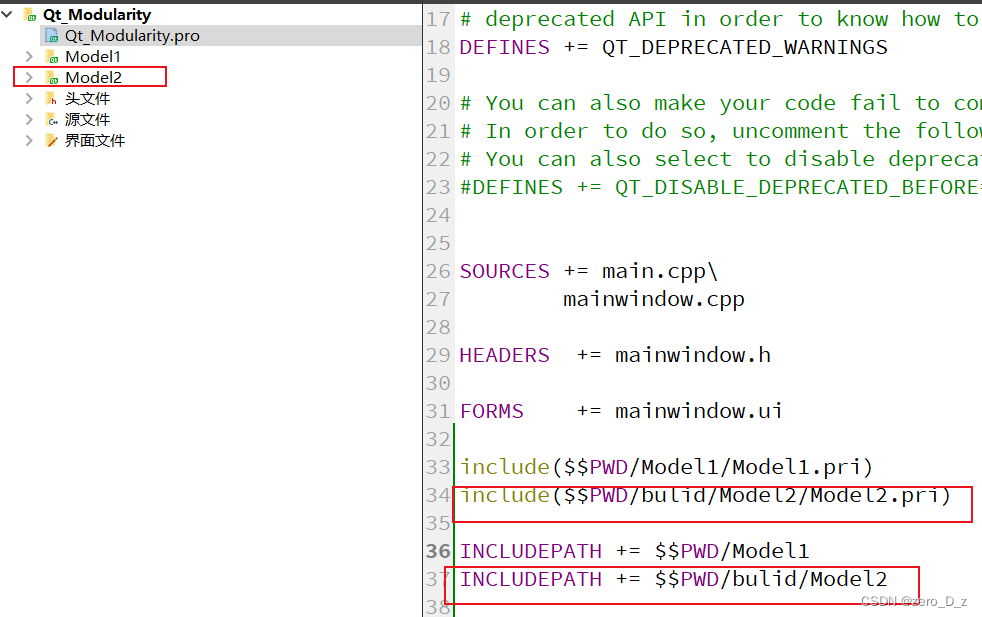The width and height of the screenshot is (982, 617).
Task: Expand the Model1 subproject node
Action: 29,56
